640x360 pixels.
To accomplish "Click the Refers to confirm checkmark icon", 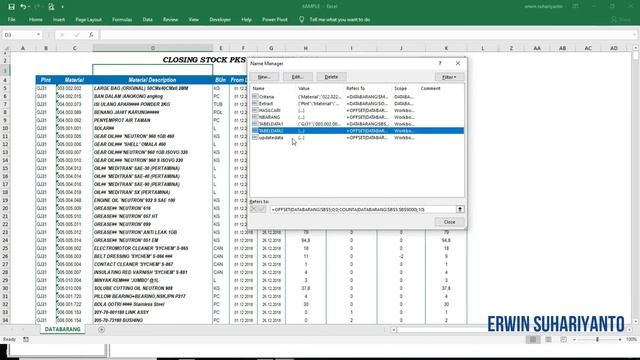I will pyautogui.click(x=262, y=209).
